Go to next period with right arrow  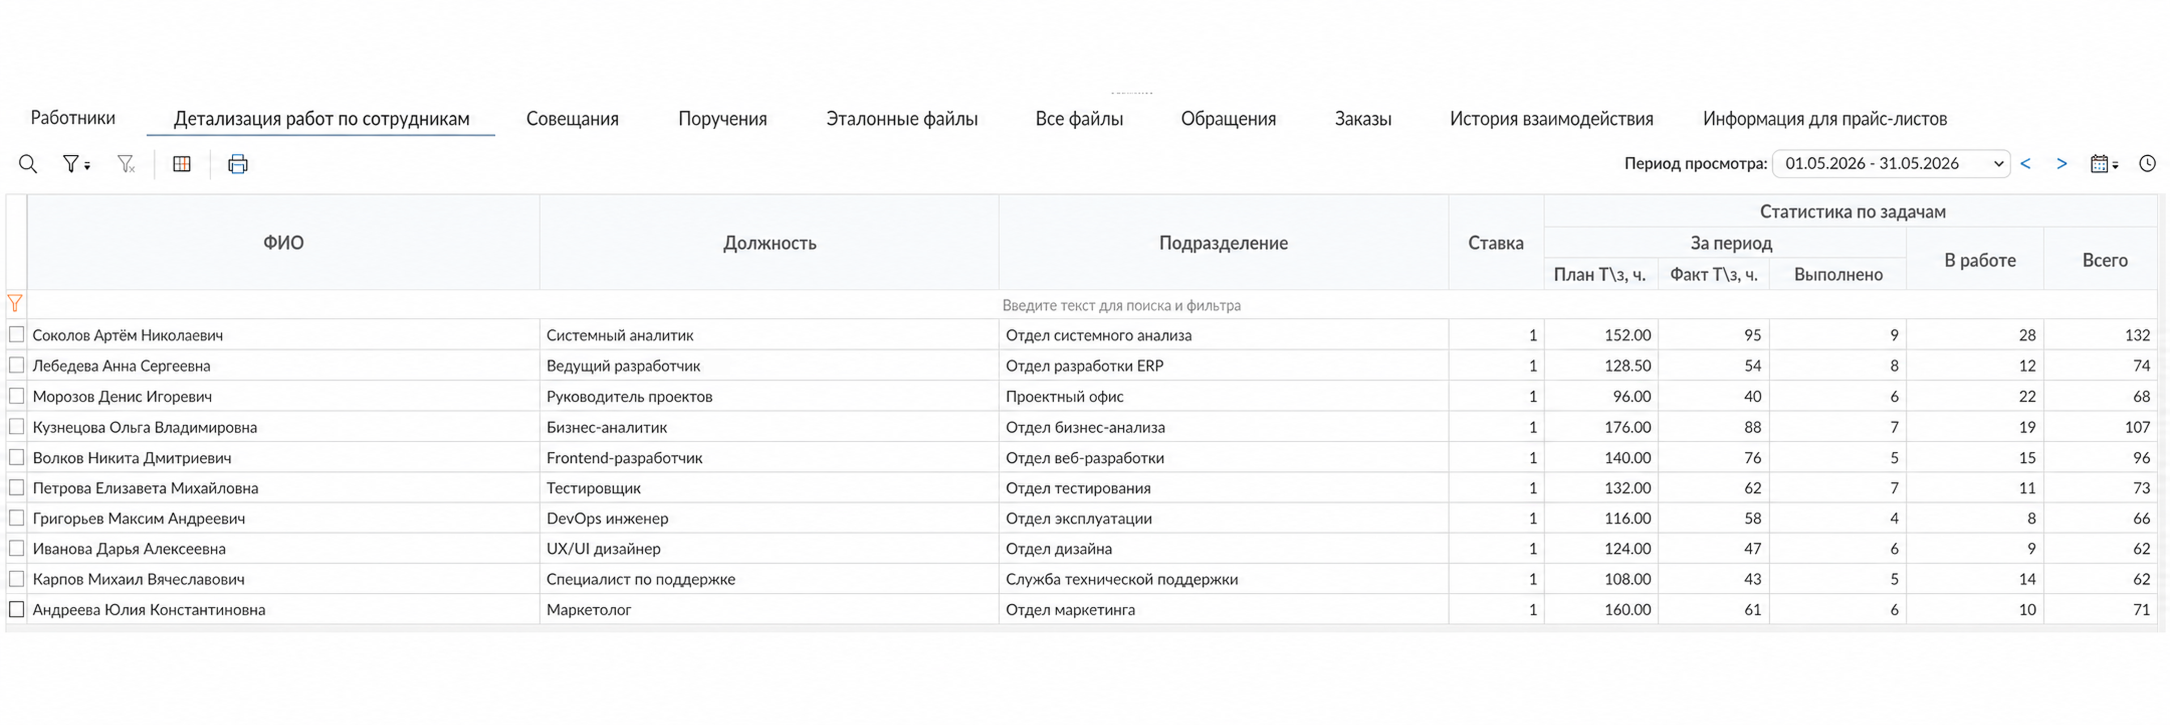(2062, 164)
